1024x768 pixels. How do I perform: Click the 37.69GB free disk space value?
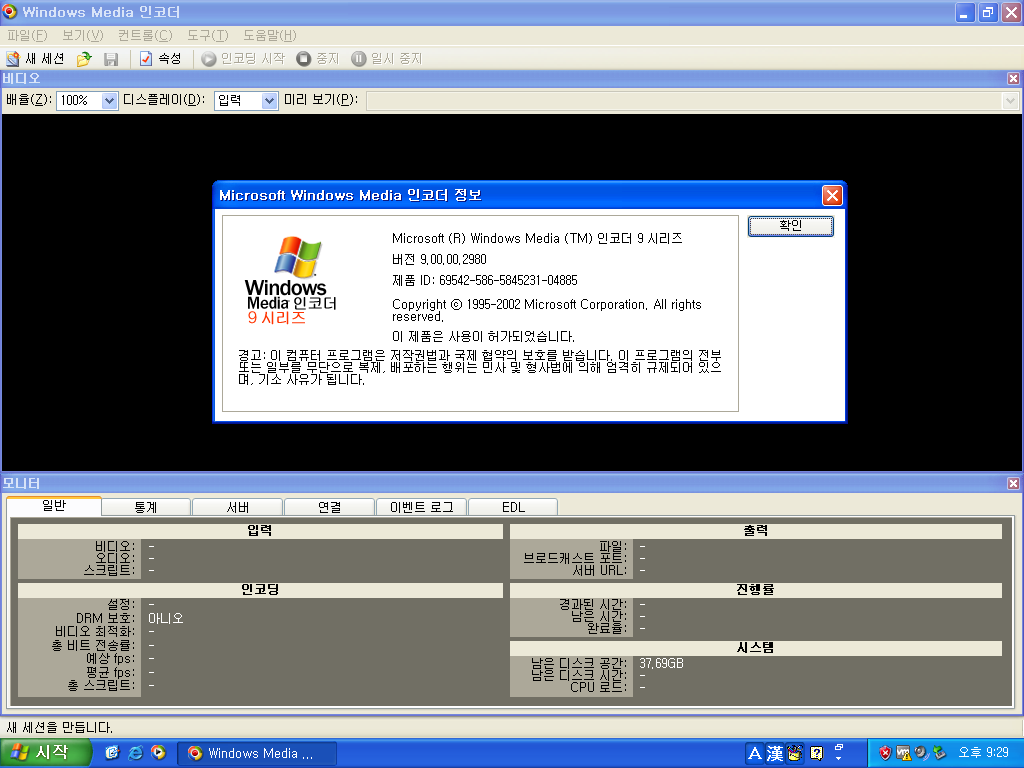(x=662, y=664)
